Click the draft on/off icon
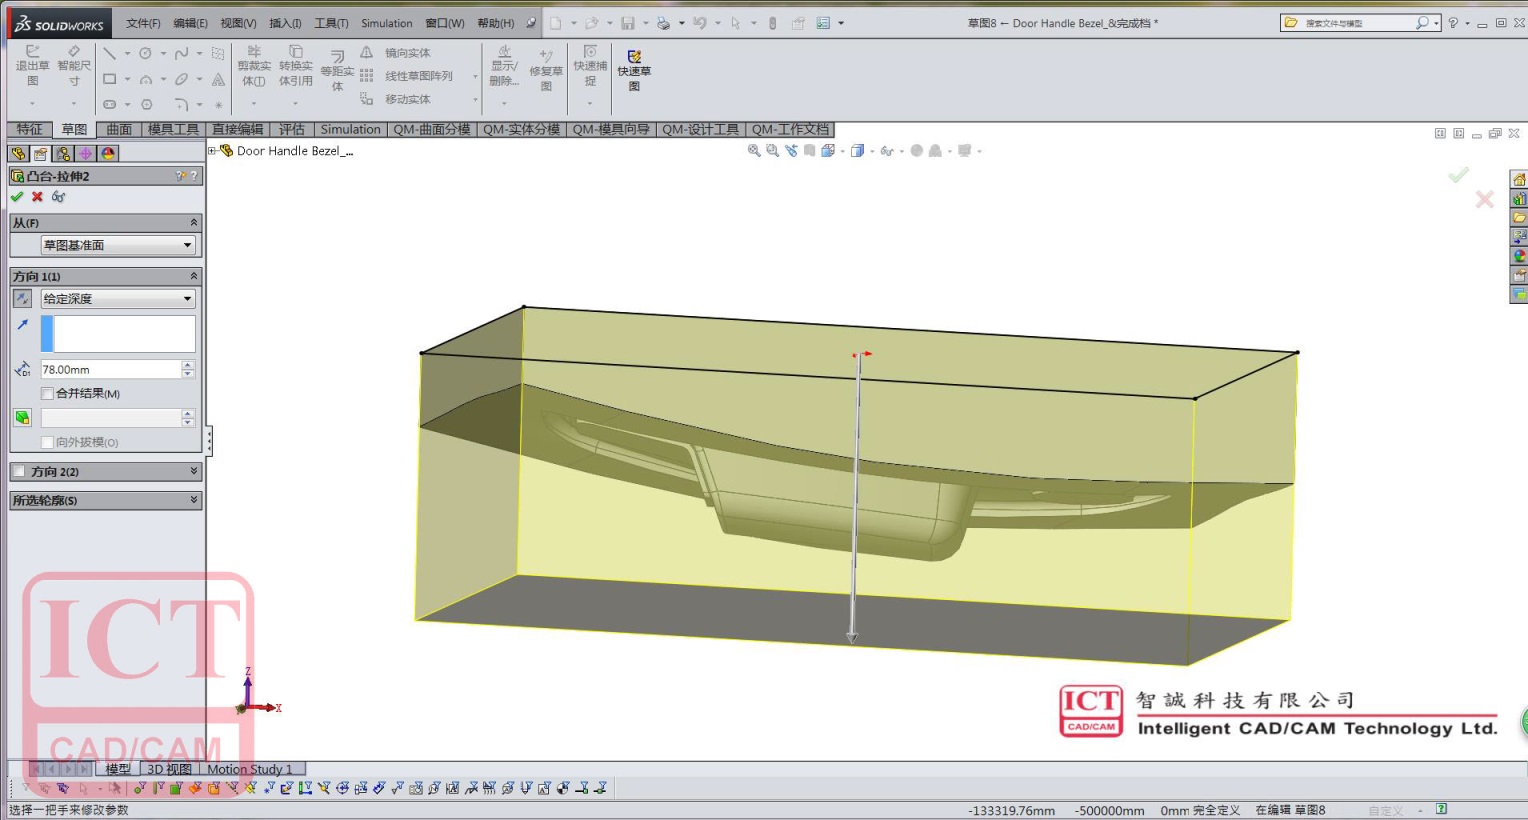 (22, 418)
